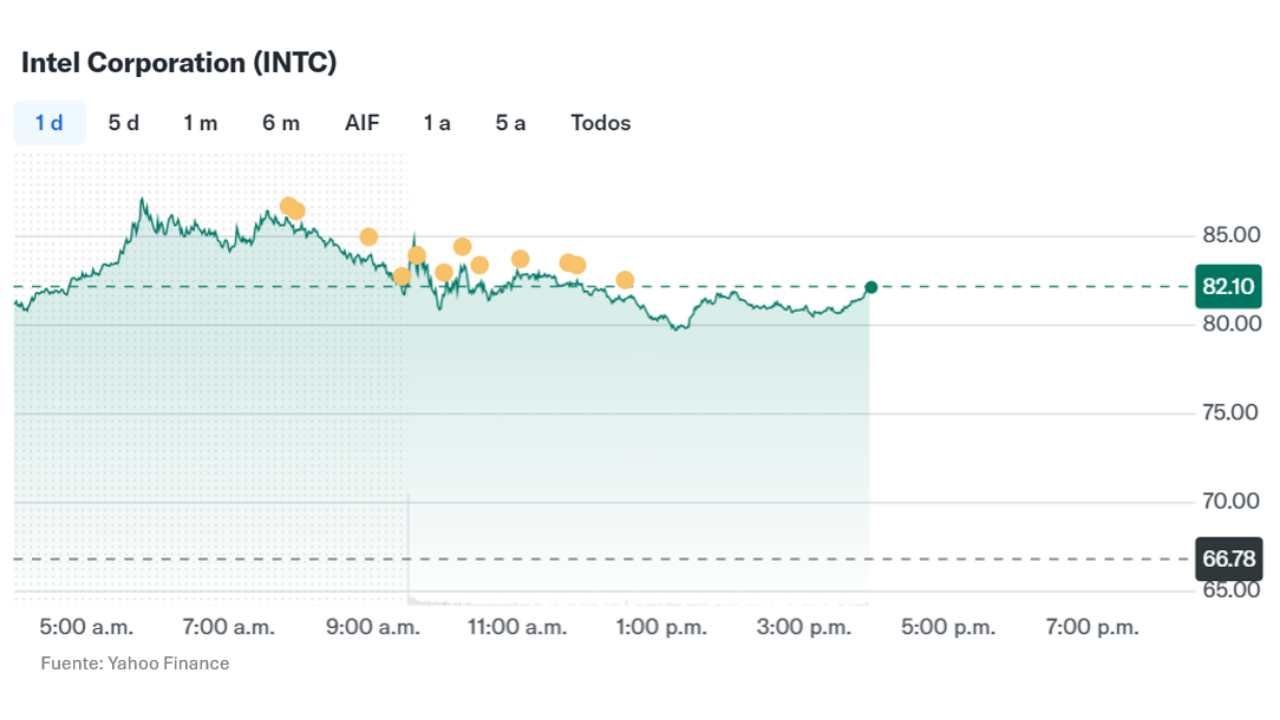The width and height of the screenshot is (1280, 720).
Task: Click the 85.00 price axis label
Action: (x=1231, y=236)
